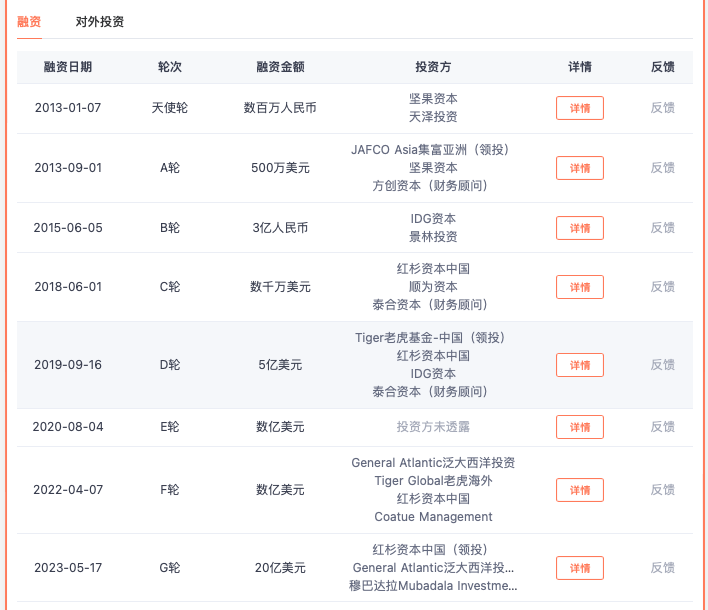Viewport: 708px width, 610px height.
Task: Open 详情 for the 天使轮 round
Action: 579,108
